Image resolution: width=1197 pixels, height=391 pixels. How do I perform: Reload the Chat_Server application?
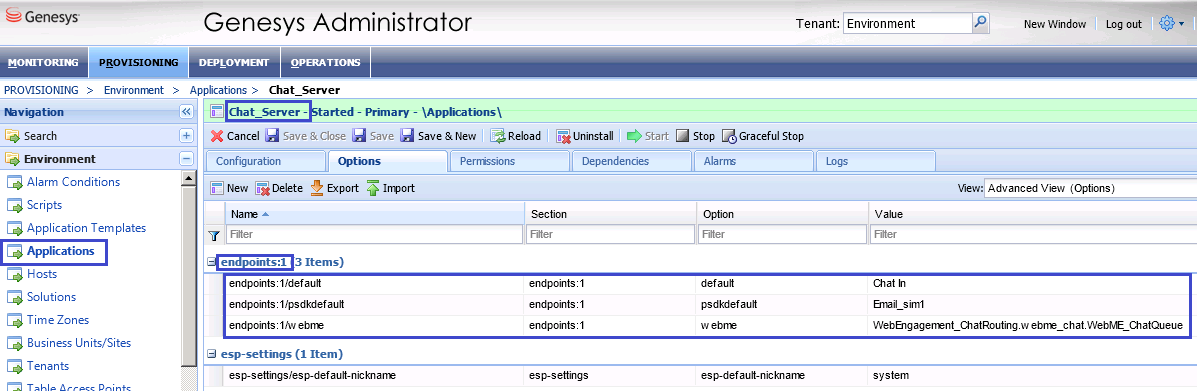(515, 136)
